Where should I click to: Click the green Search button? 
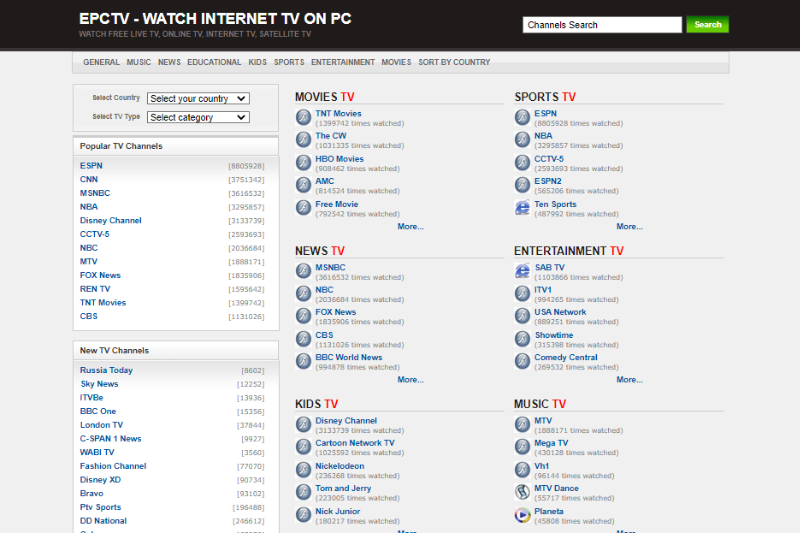(708, 24)
